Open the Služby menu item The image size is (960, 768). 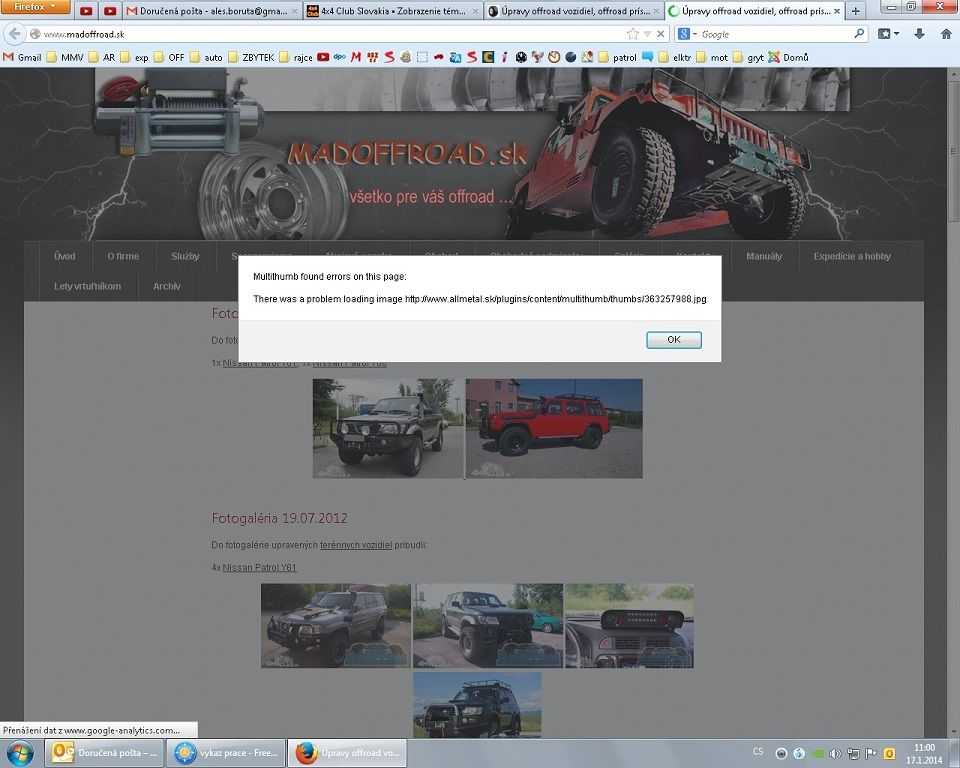(186, 256)
